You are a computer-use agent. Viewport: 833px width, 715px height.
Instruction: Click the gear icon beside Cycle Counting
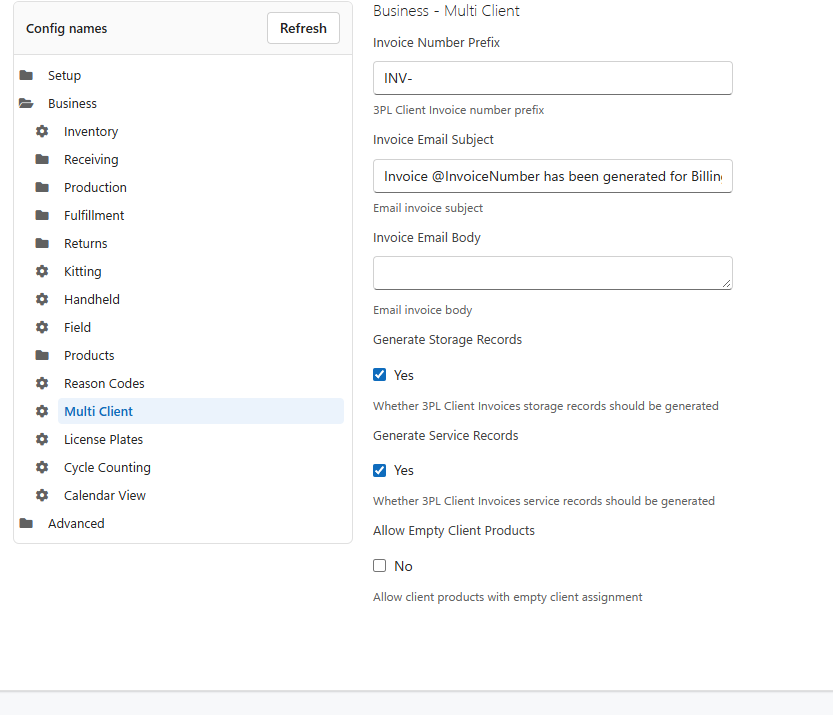pos(42,467)
